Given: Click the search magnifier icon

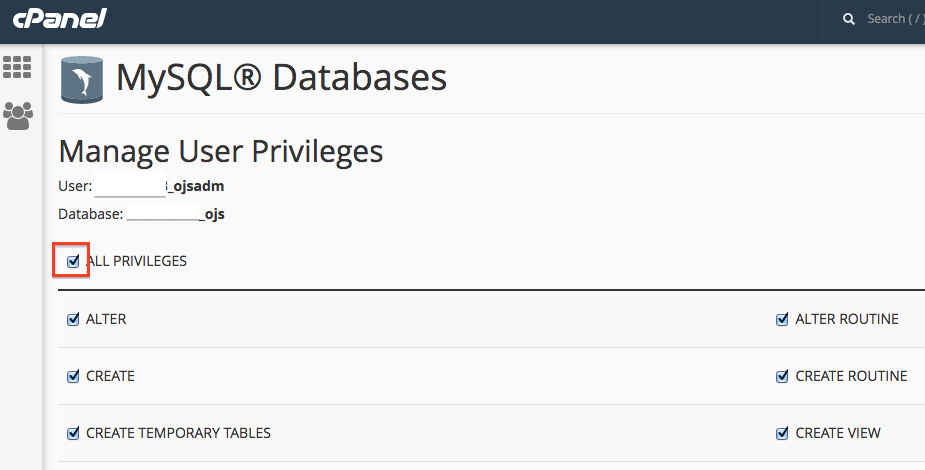Looking at the screenshot, I should tap(849, 19).
